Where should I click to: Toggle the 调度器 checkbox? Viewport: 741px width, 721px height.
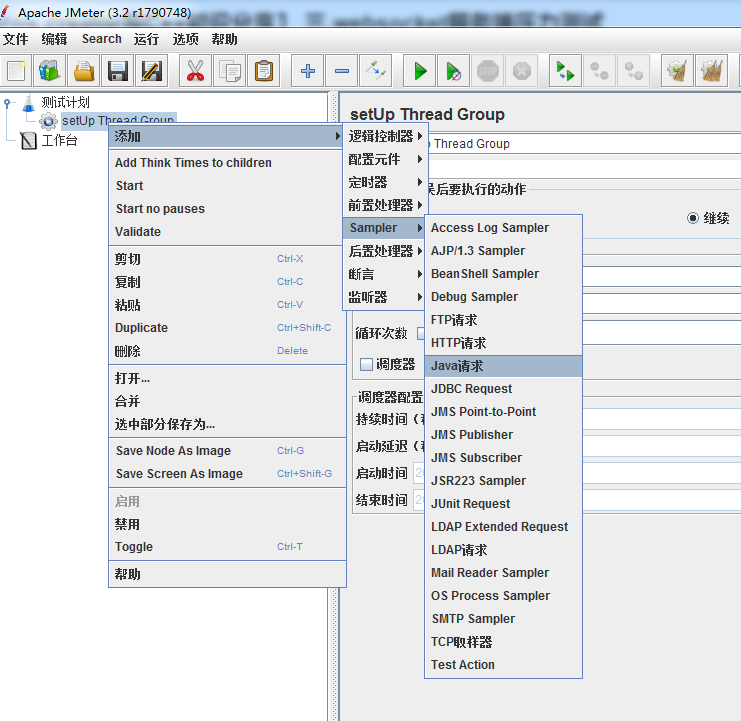(x=366, y=364)
